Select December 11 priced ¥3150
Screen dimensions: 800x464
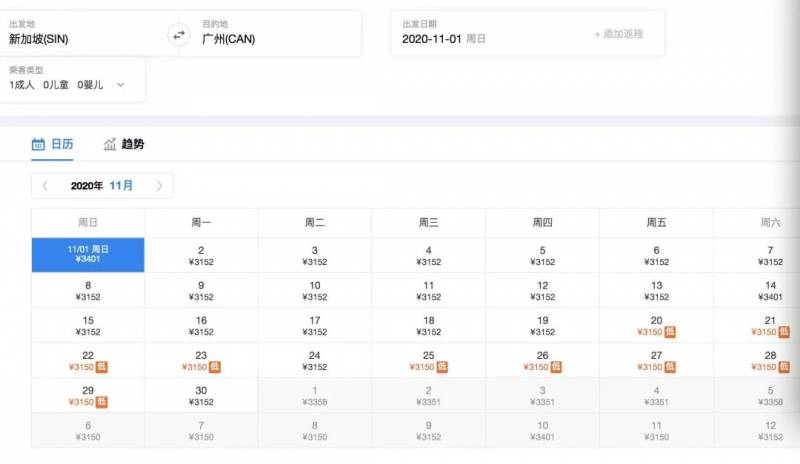pyautogui.click(x=656, y=430)
